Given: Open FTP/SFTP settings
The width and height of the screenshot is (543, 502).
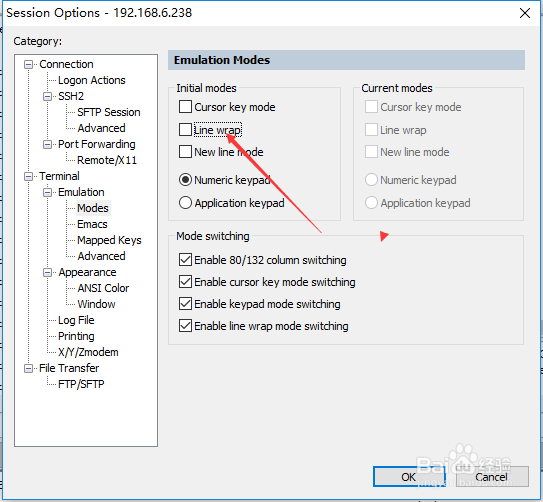Looking at the screenshot, I should [x=81, y=384].
